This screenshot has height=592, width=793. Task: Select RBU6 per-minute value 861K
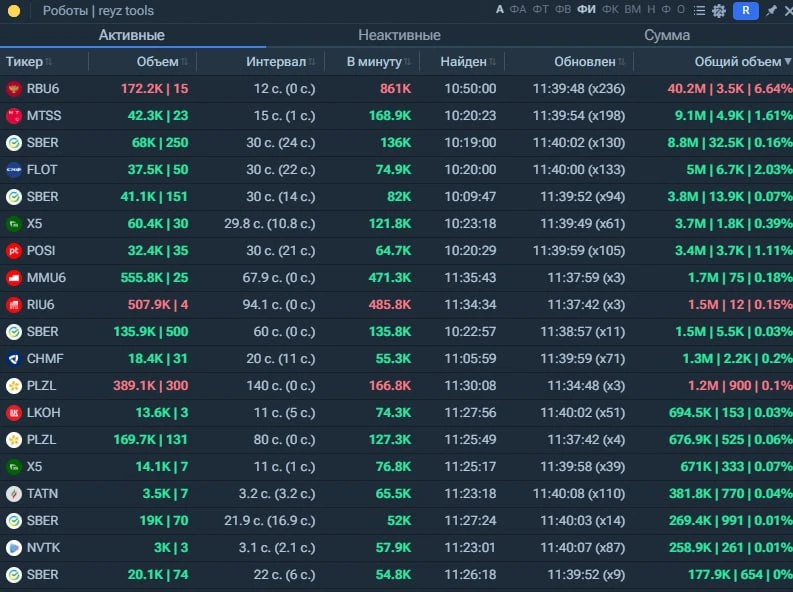395,89
